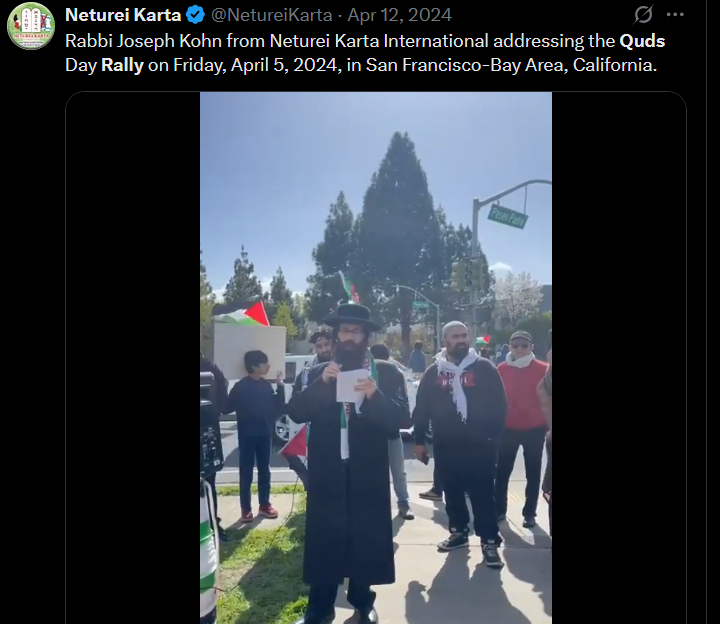Image resolution: width=720 pixels, height=624 pixels.
Task: Click the Palestinian flag in the video
Action: point(258,314)
